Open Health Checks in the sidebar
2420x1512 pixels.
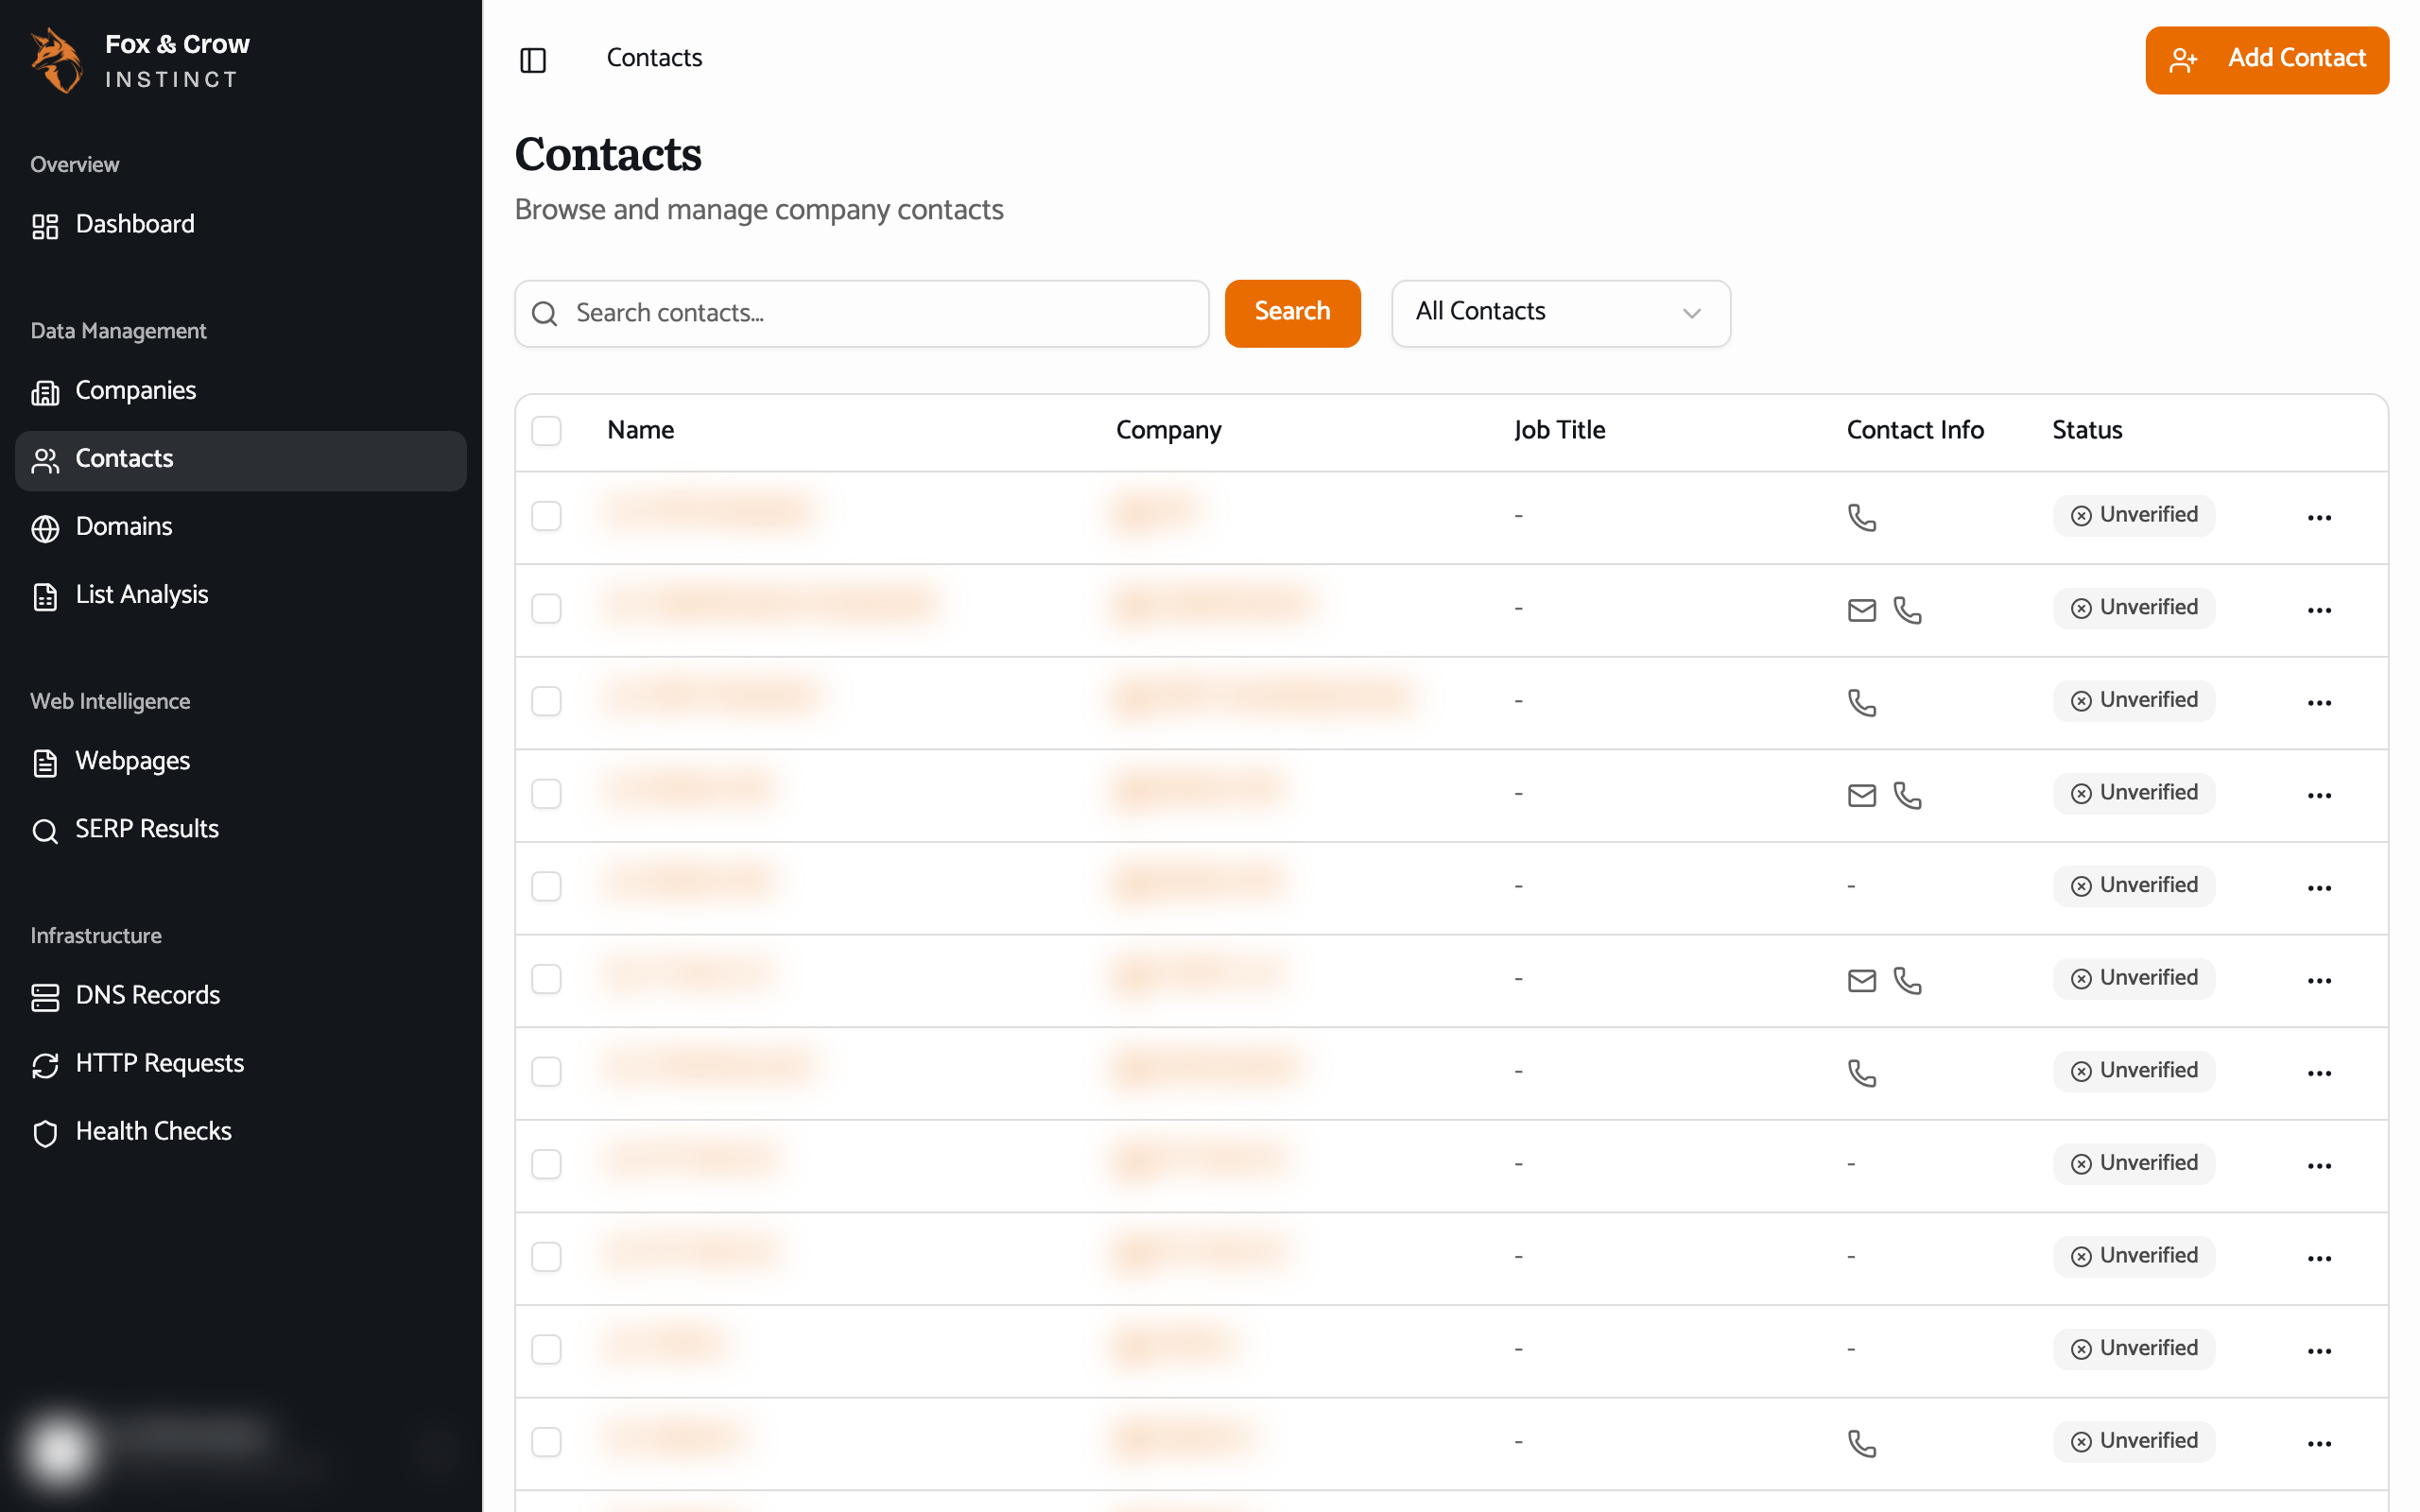pyautogui.click(x=240, y=1132)
